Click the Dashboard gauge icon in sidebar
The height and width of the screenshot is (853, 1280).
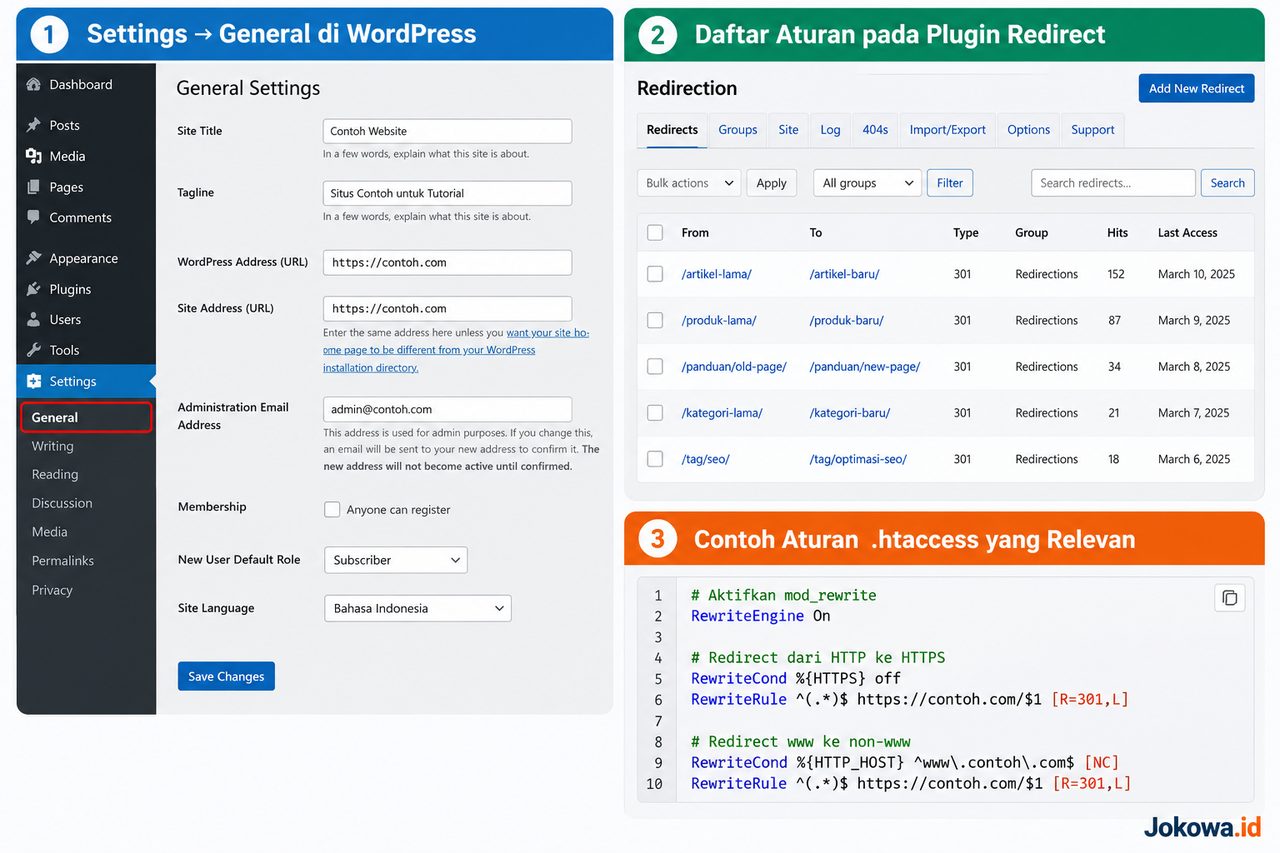pos(34,85)
